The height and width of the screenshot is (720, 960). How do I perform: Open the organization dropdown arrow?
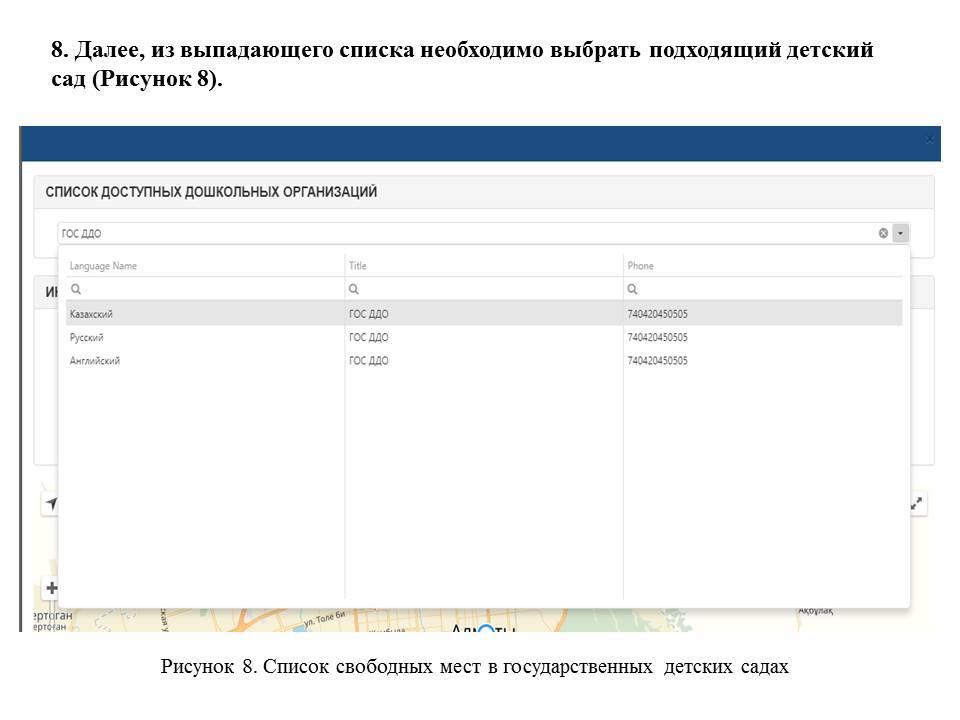pos(900,233)
